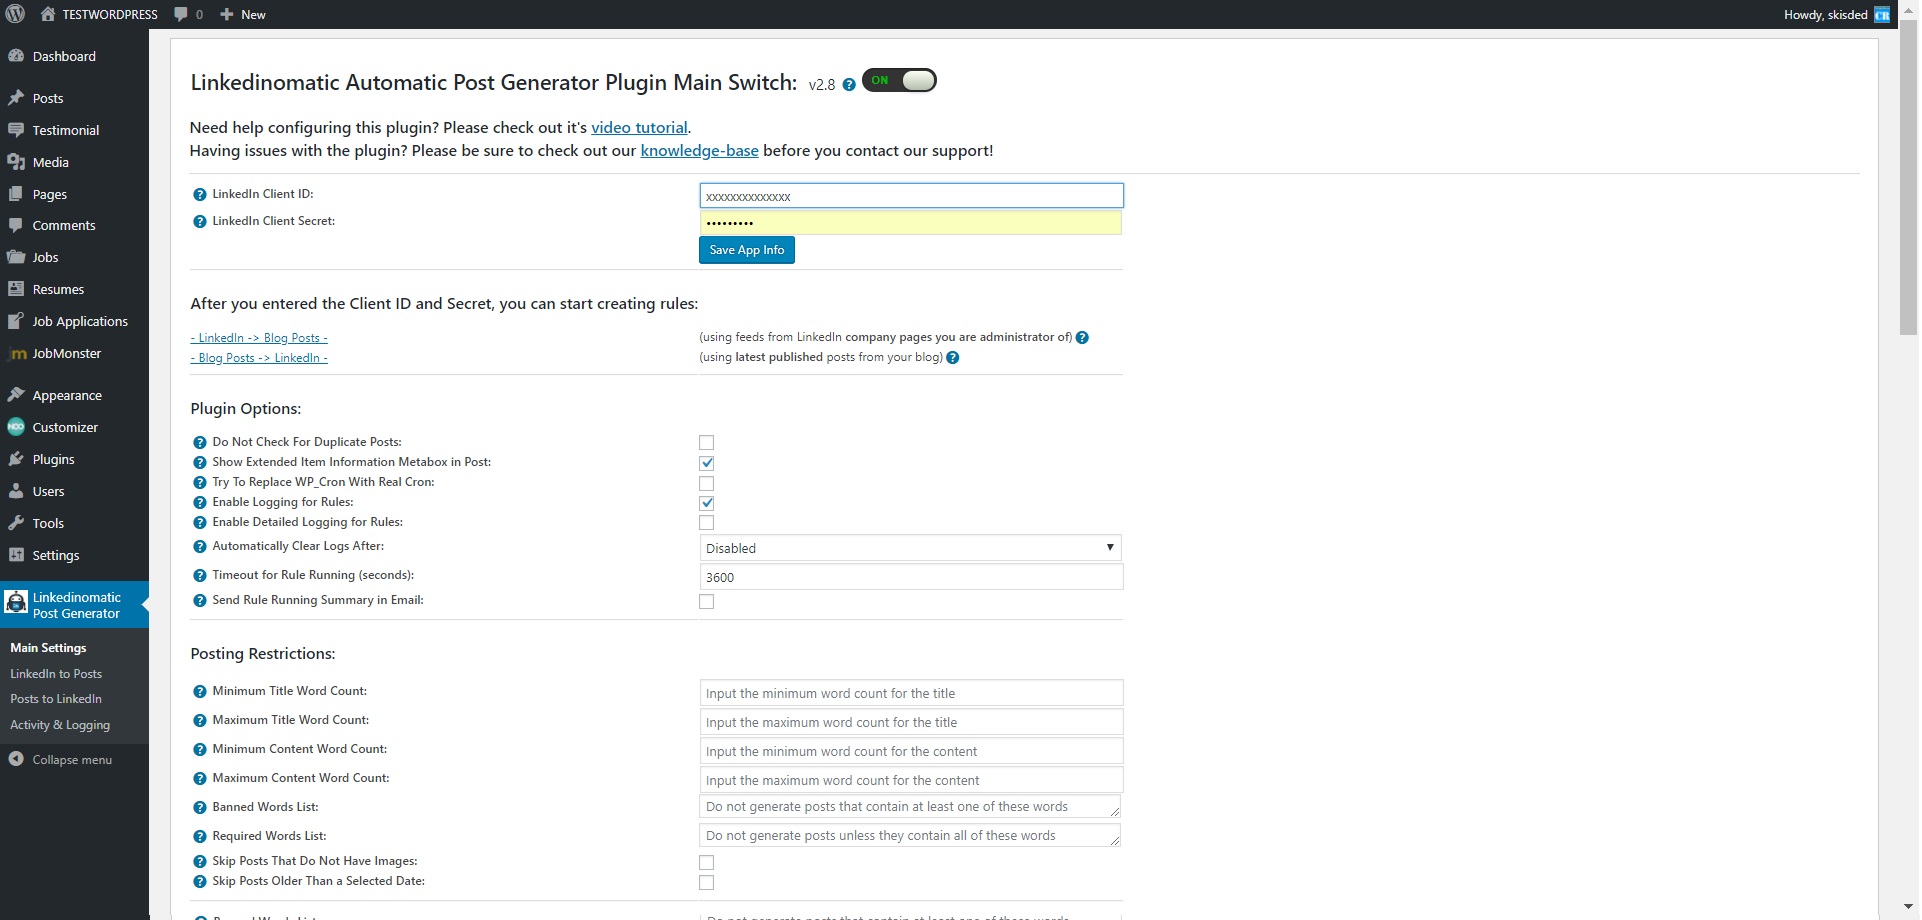Screen dimensions: 1922x920
Task: Click the Customizer icon in sidebar
Action: click(16, 427)
